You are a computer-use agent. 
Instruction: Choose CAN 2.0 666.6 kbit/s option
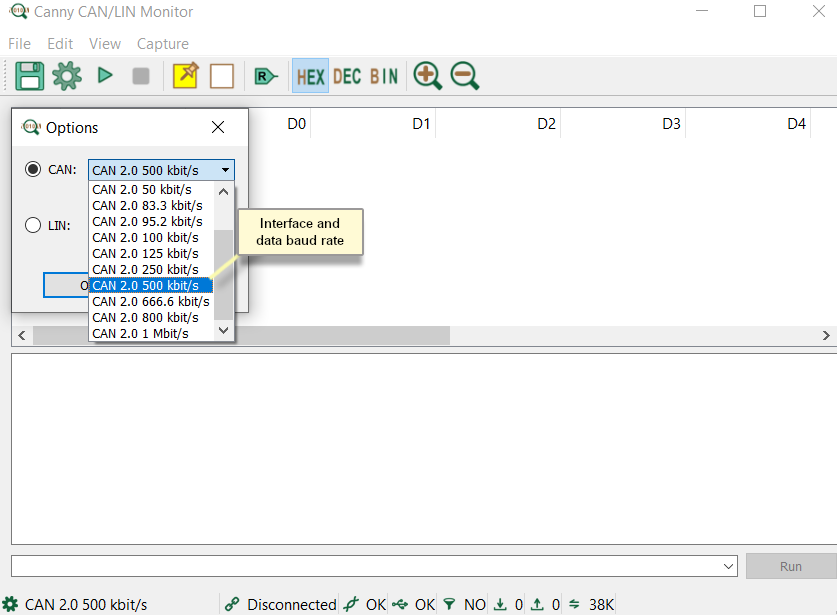[x=152, y=302]
